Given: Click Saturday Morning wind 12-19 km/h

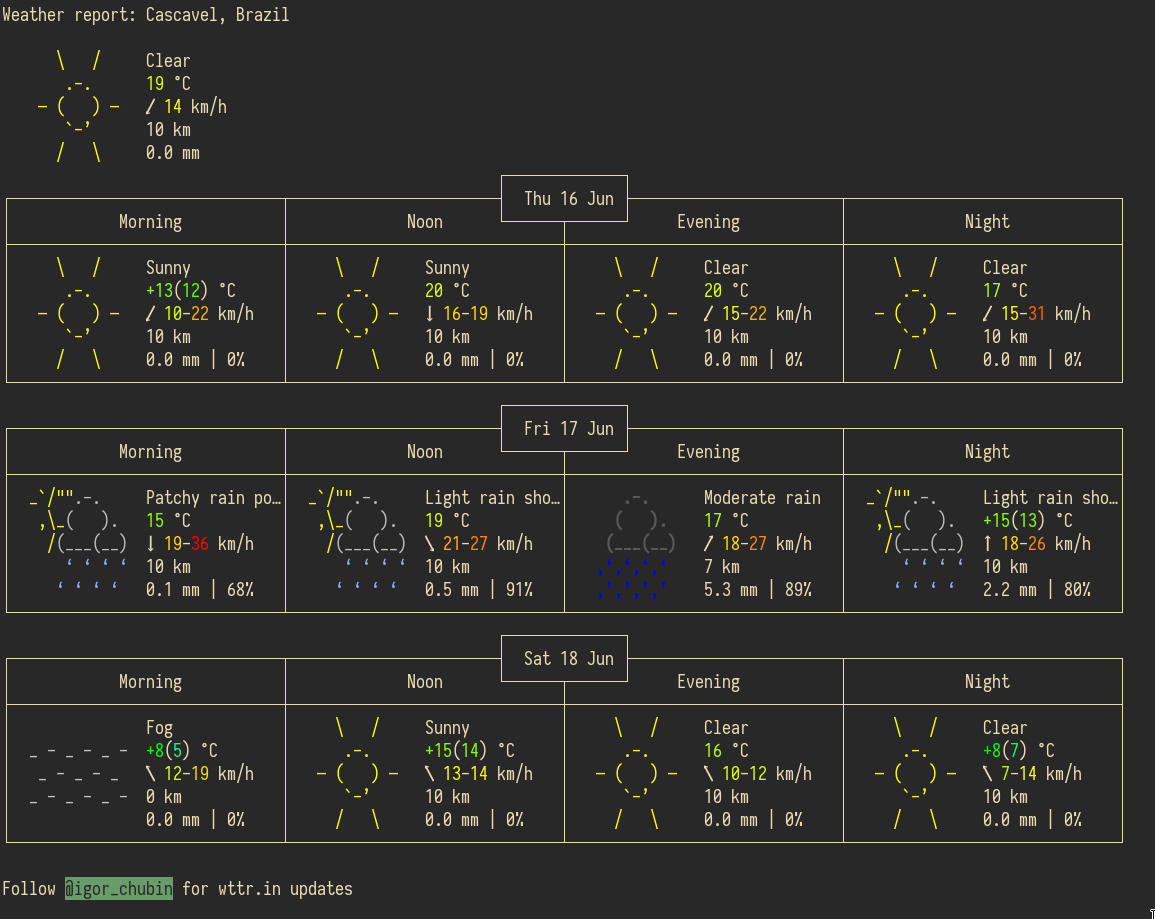Looking at the screenshot, I should click(200, 774).
